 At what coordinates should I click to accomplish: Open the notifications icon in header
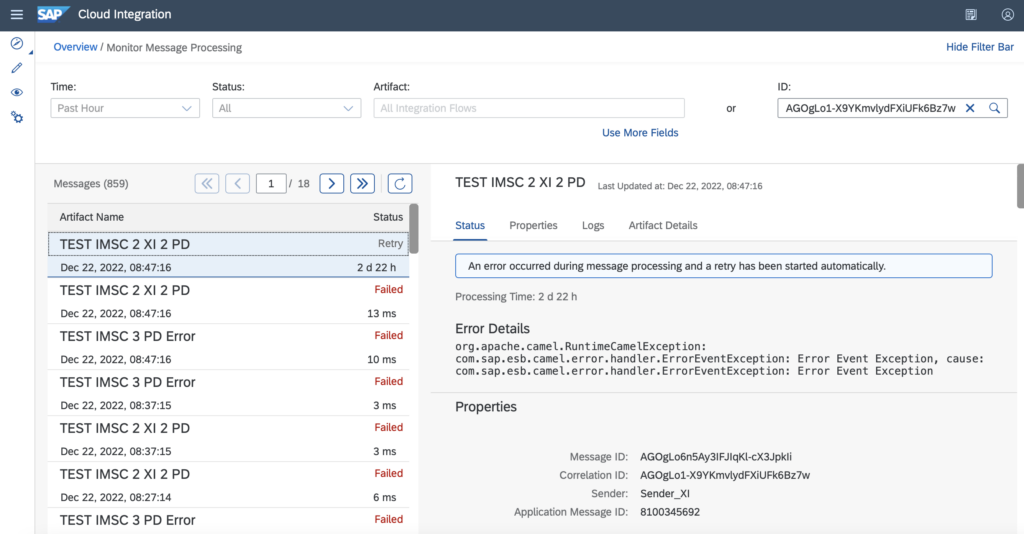point(971,15)
